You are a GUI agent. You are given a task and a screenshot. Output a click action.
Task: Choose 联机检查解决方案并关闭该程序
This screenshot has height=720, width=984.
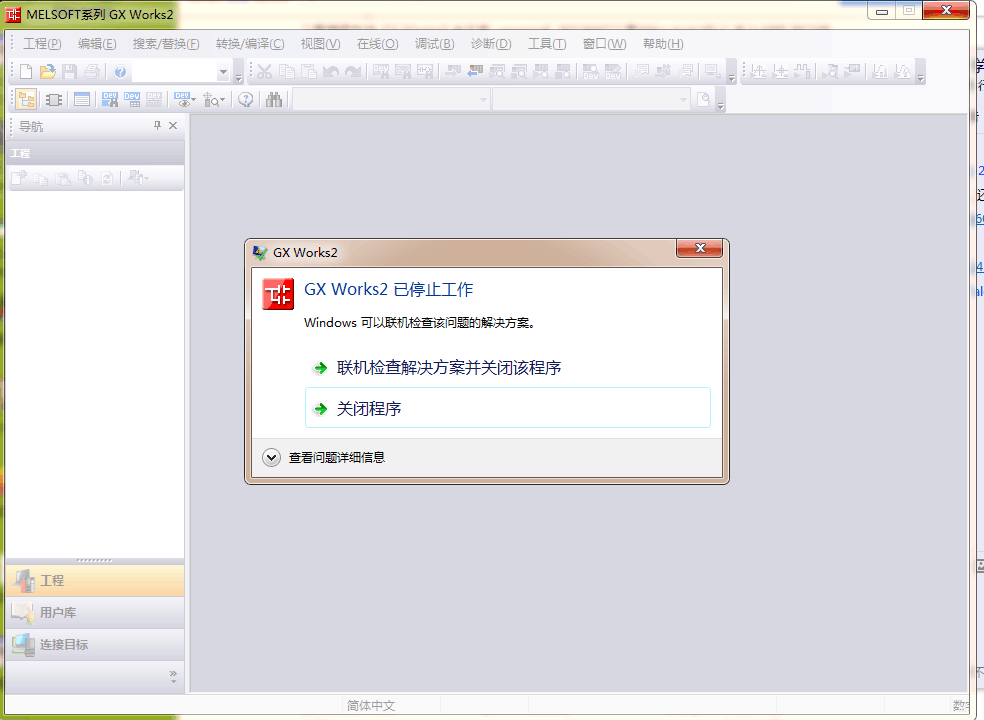click(x=449, y=368)
